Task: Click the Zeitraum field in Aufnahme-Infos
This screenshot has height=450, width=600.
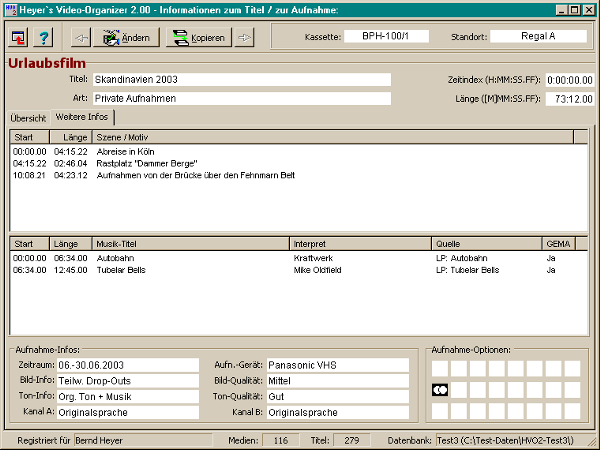Action: point(127,366)
